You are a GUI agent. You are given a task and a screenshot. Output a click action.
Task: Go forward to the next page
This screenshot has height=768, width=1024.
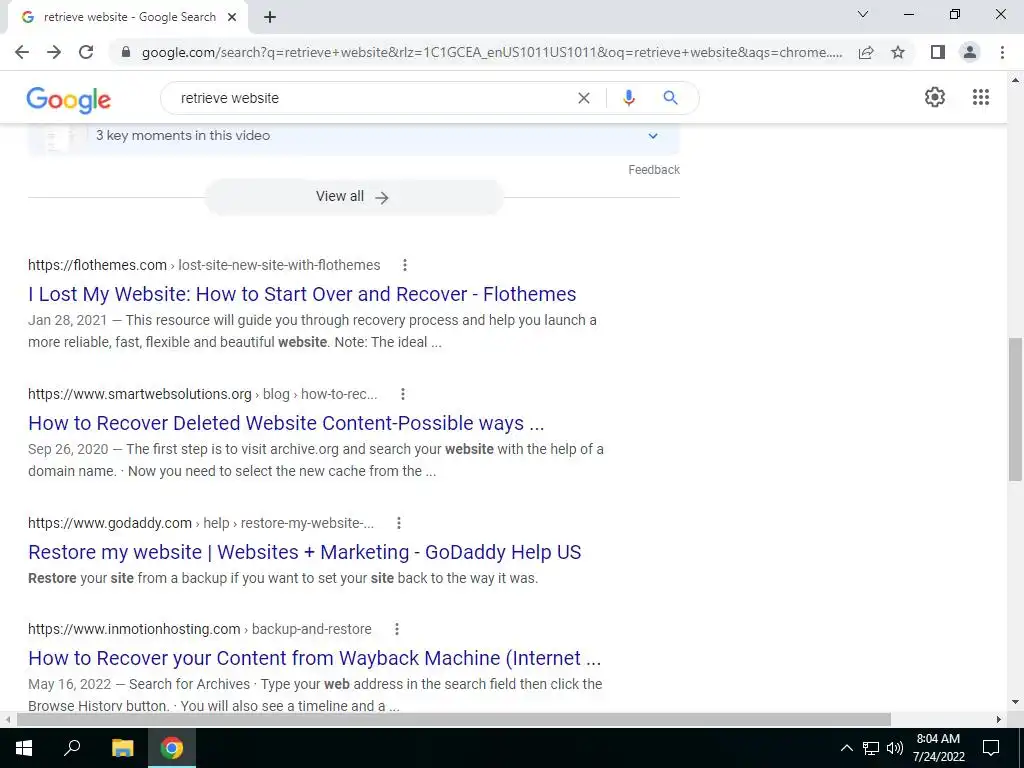tap(54, 52)
